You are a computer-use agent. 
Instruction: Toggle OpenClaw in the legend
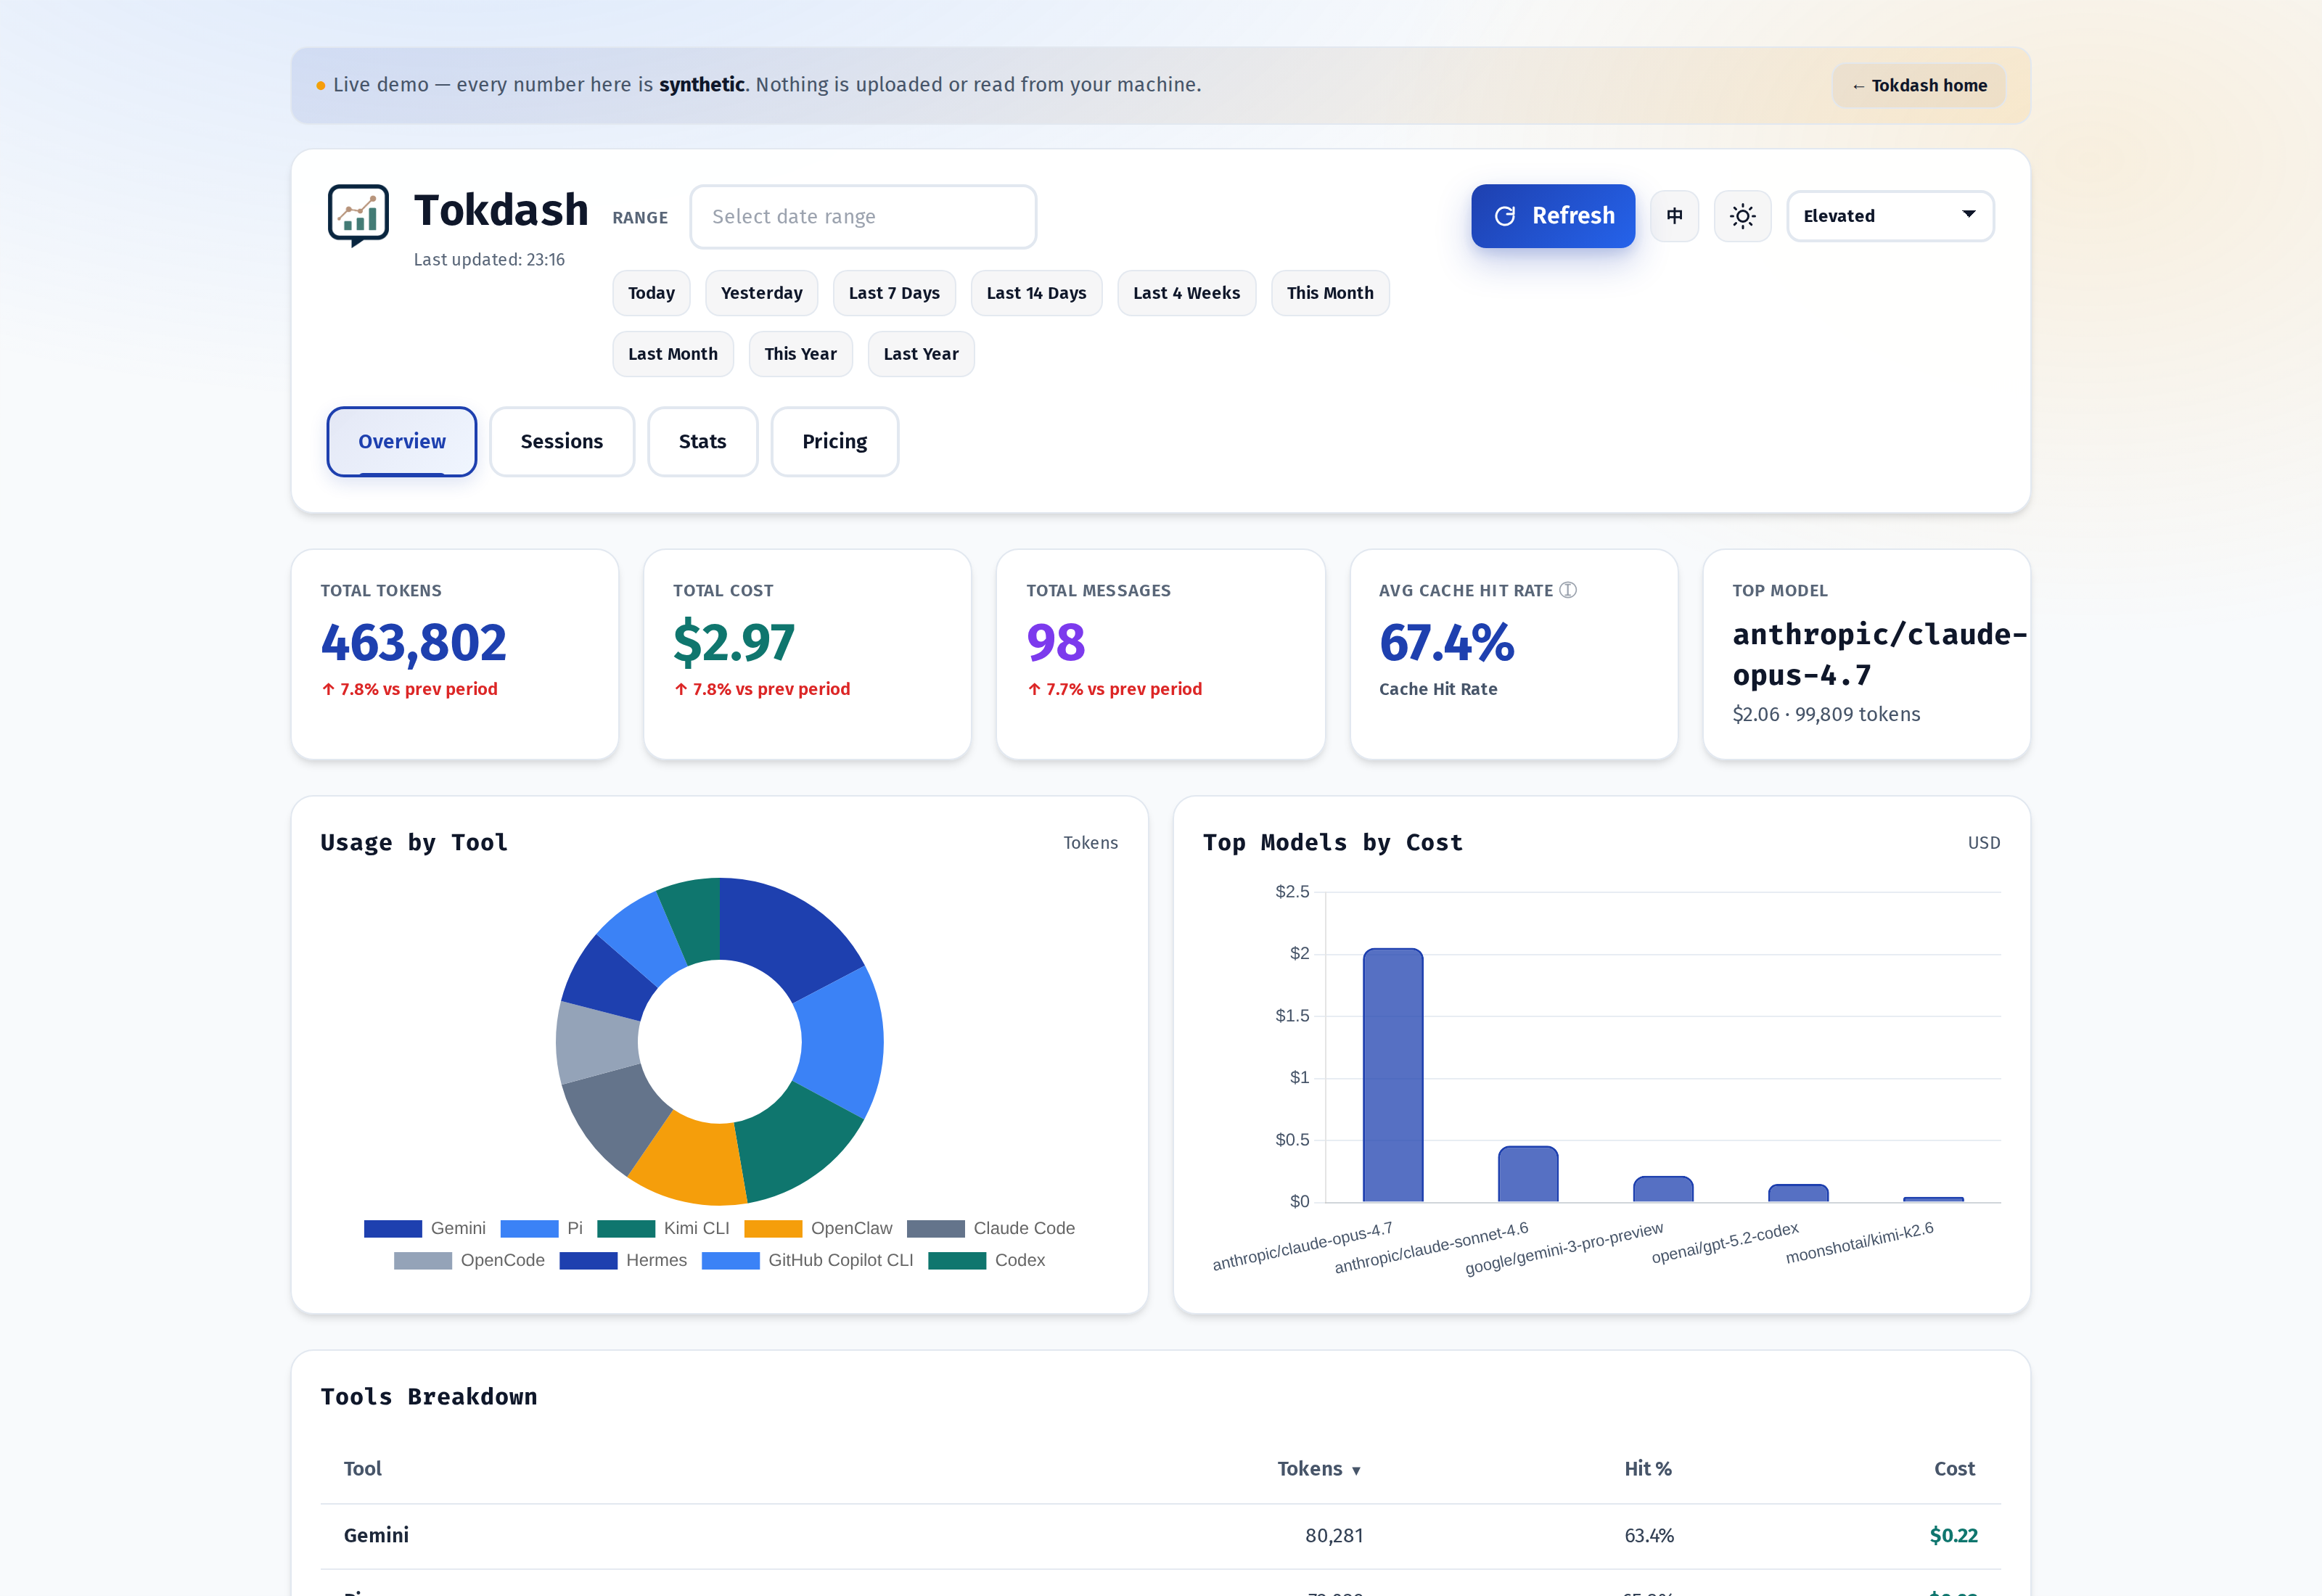click(x=818, y=1228)
